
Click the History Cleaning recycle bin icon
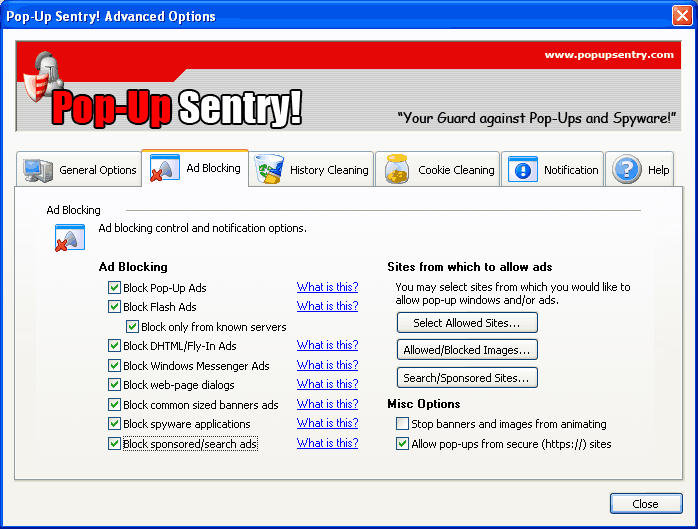point(269,169)
